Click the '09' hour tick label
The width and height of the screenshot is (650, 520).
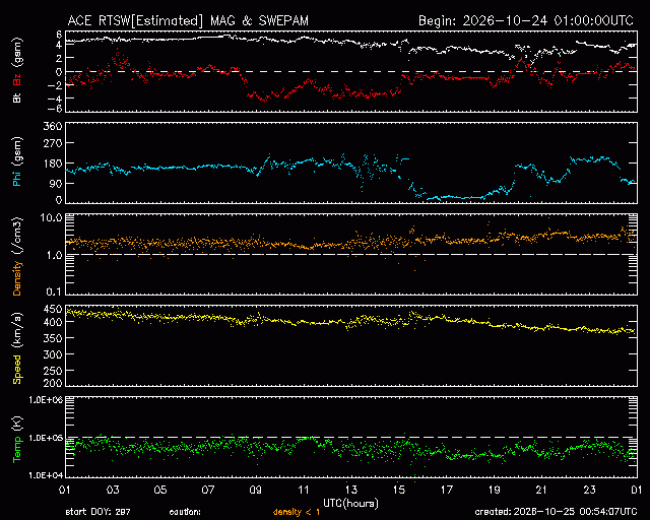(256, 490)
